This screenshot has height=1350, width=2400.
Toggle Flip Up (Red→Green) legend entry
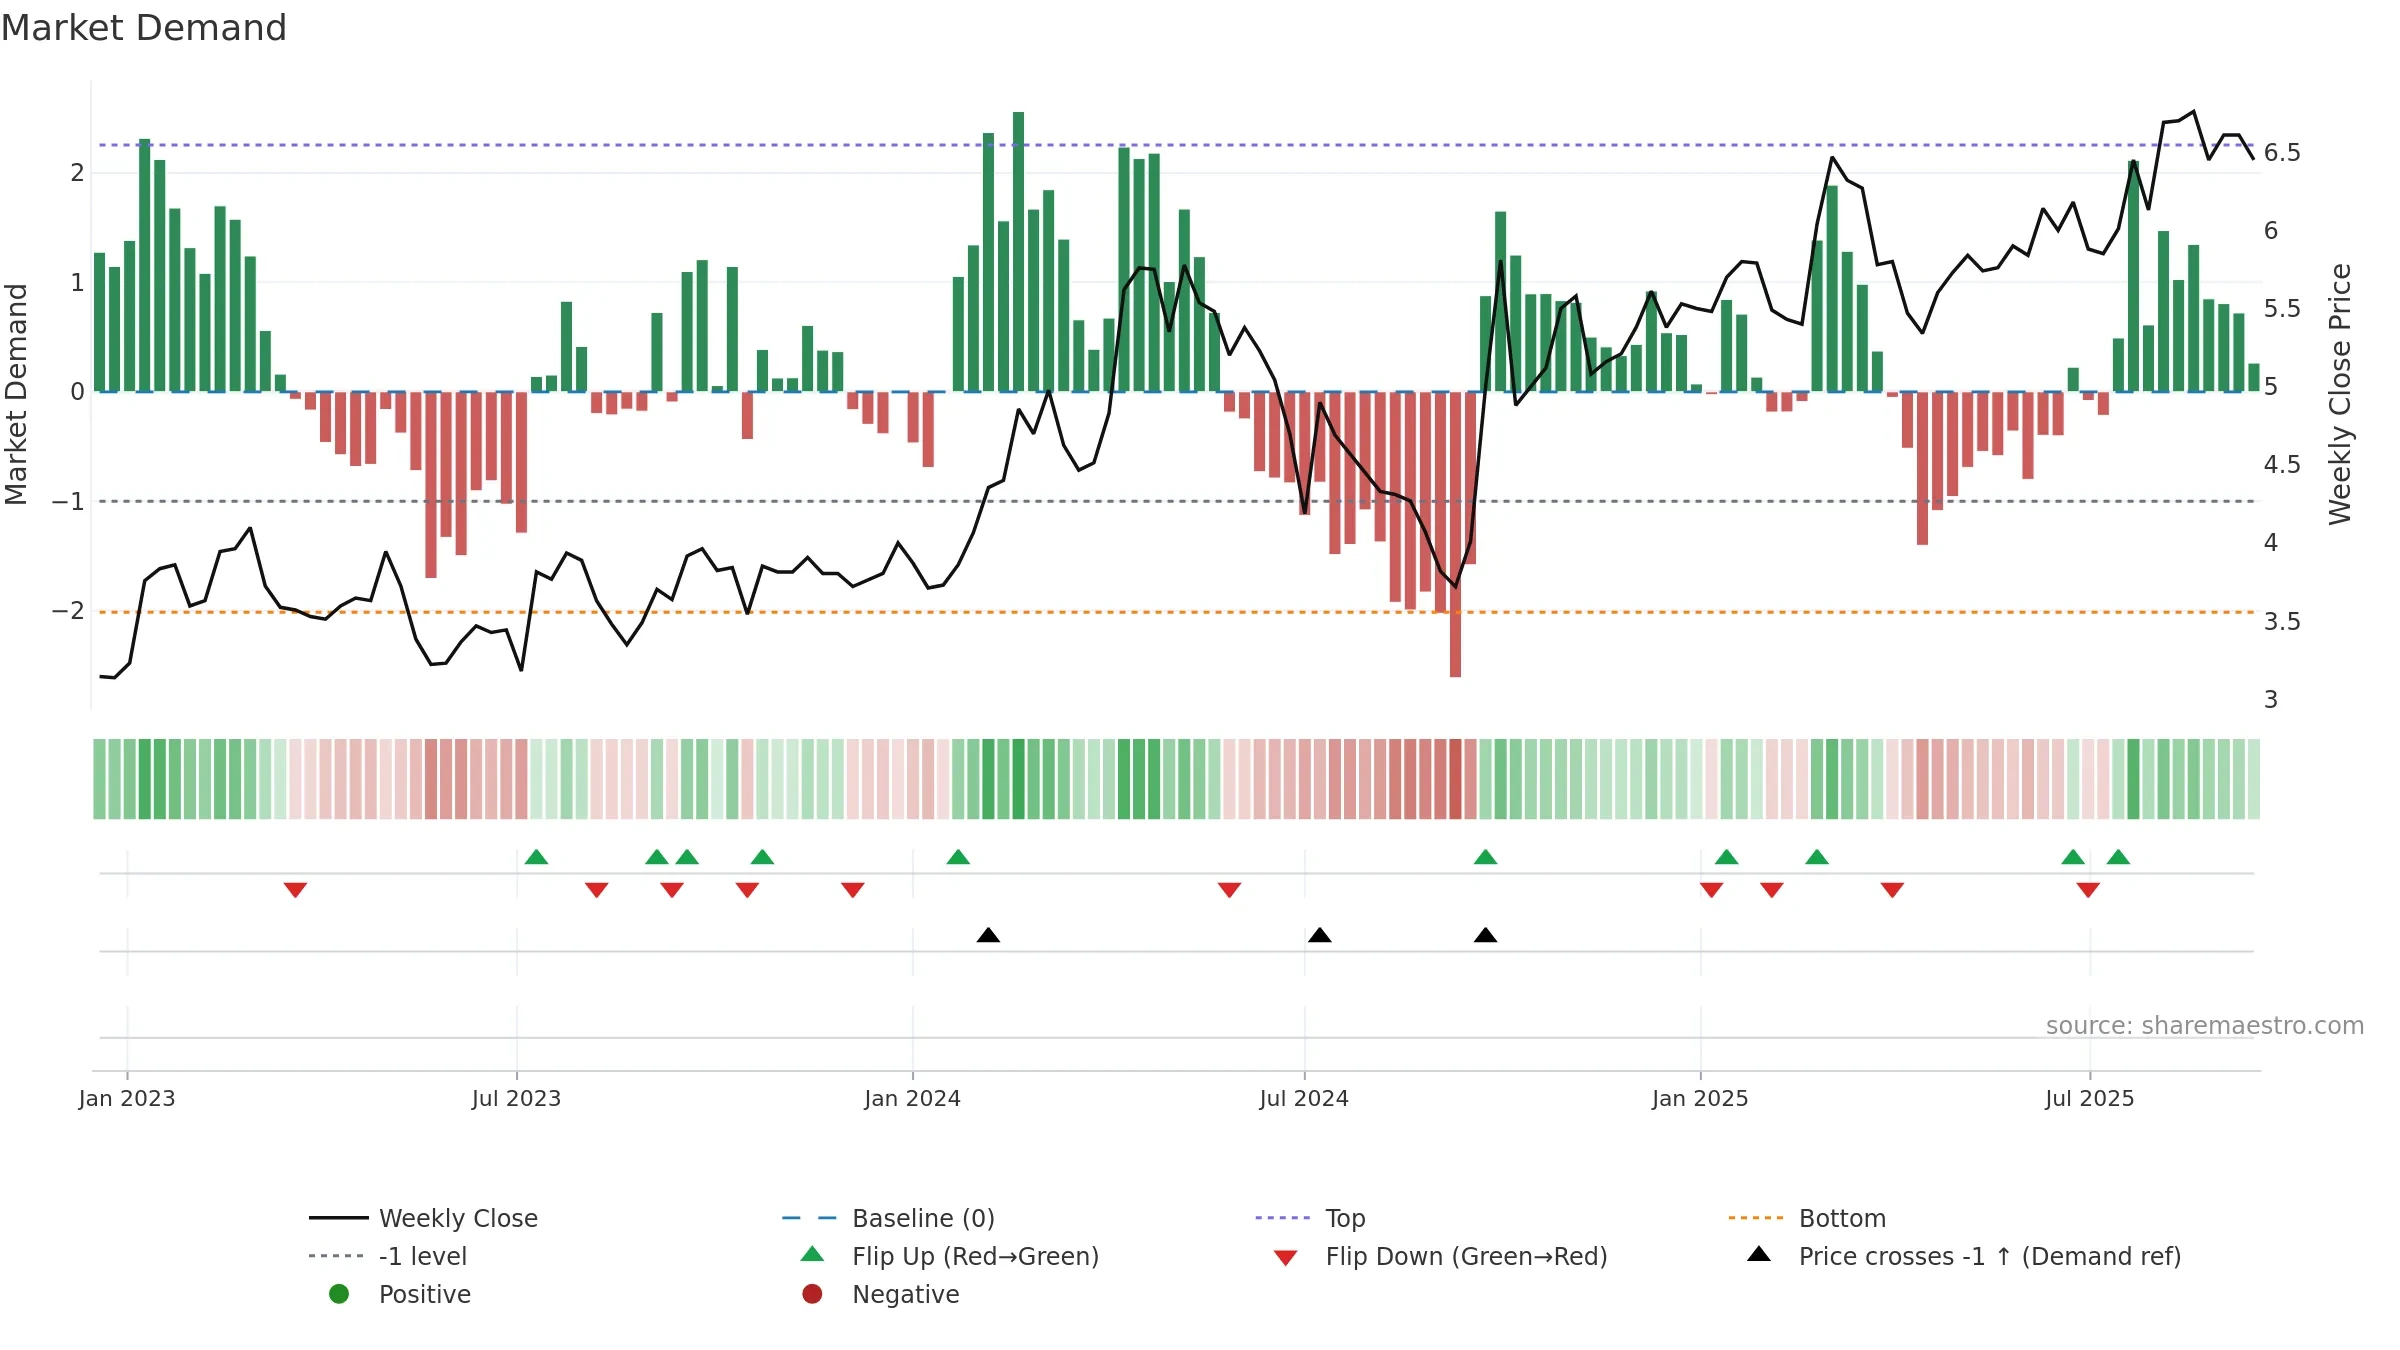[x=950, y=1256]
